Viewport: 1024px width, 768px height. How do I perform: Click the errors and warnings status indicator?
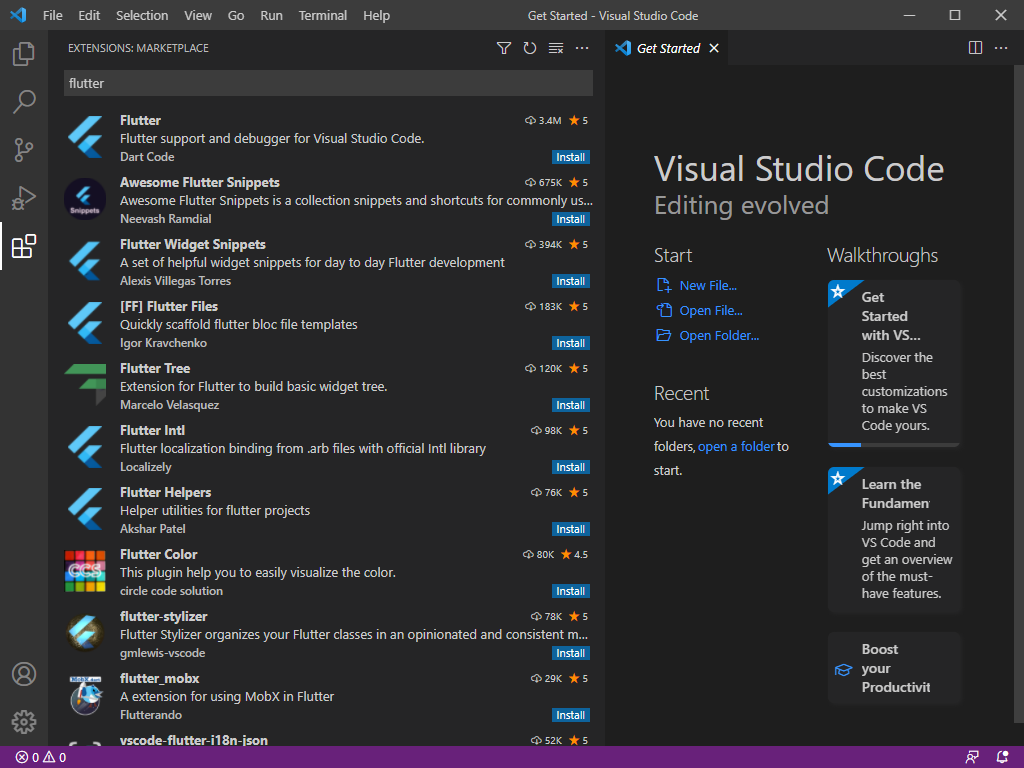pyautogui.click(x=40, y=758)
